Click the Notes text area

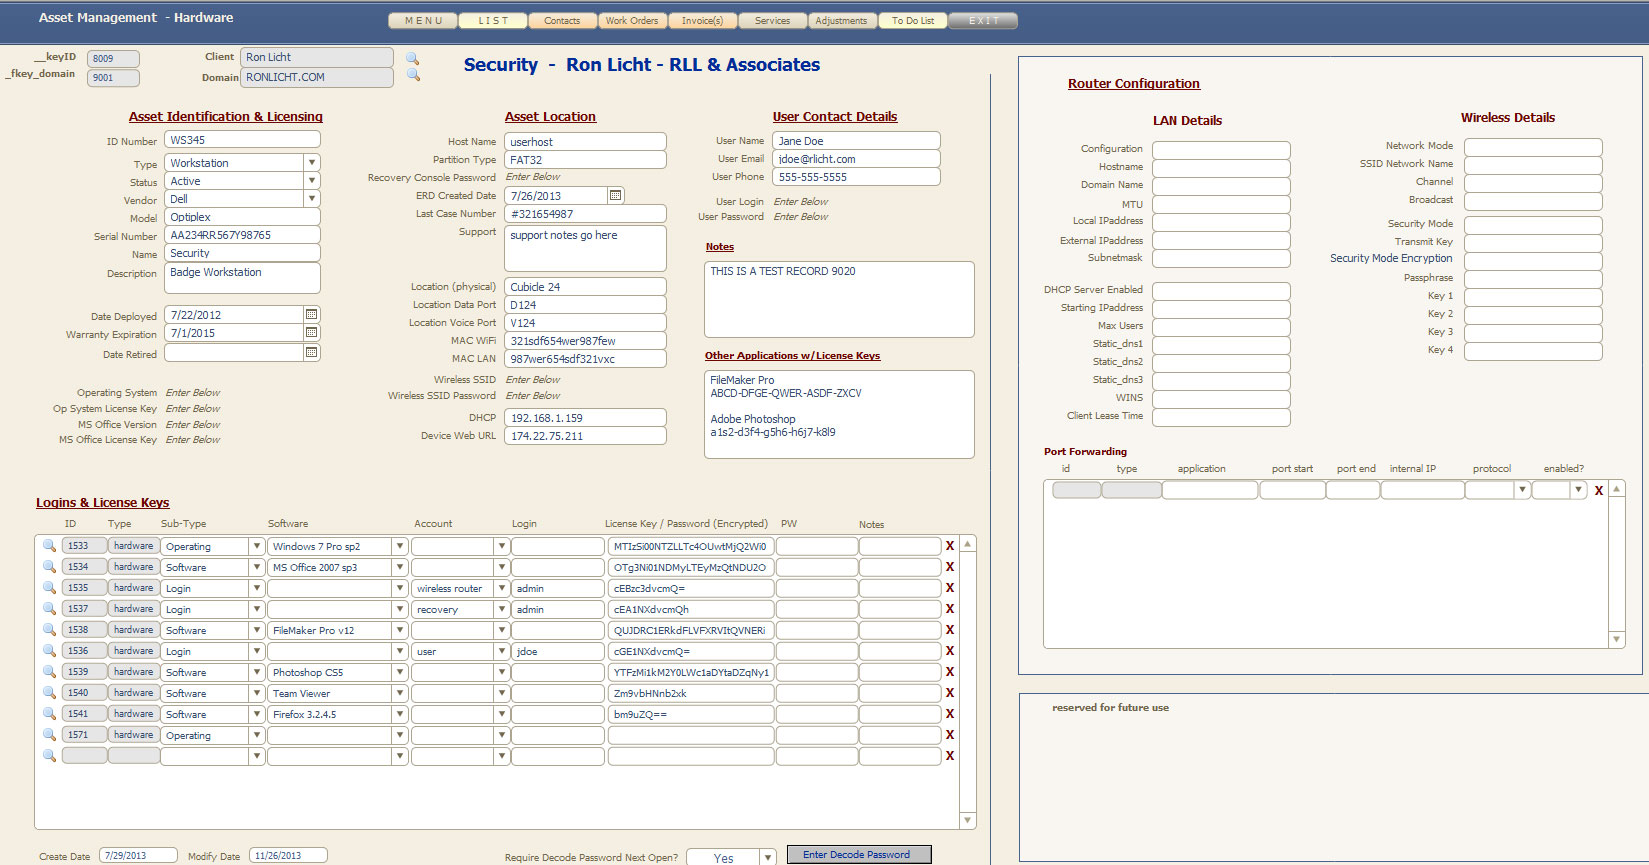coord(839,299)
